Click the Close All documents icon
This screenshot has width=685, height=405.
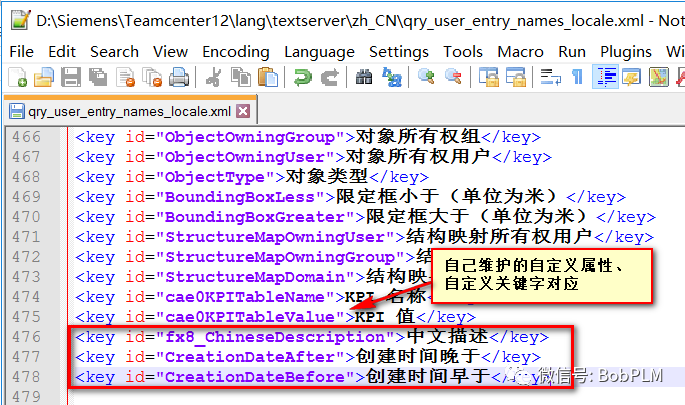tap(152, 77)
